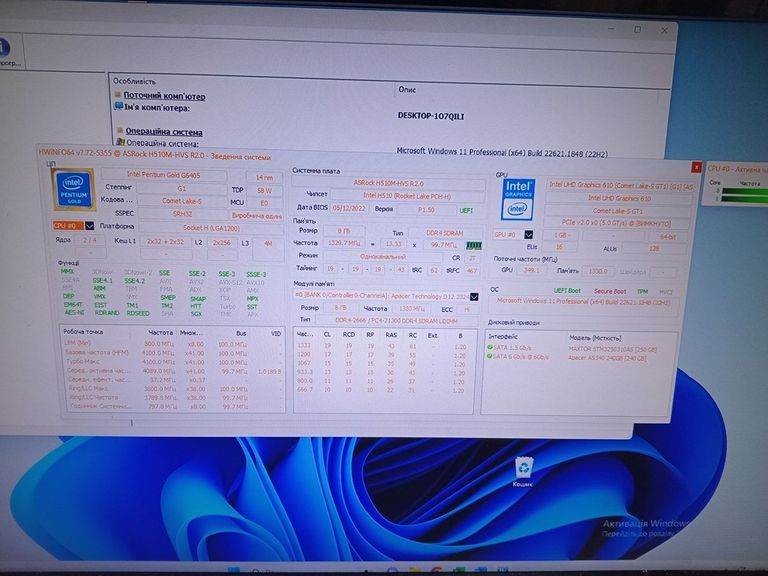768x576 pixels.
Task: Minimize the background system info window
Action: pos(611,29)
